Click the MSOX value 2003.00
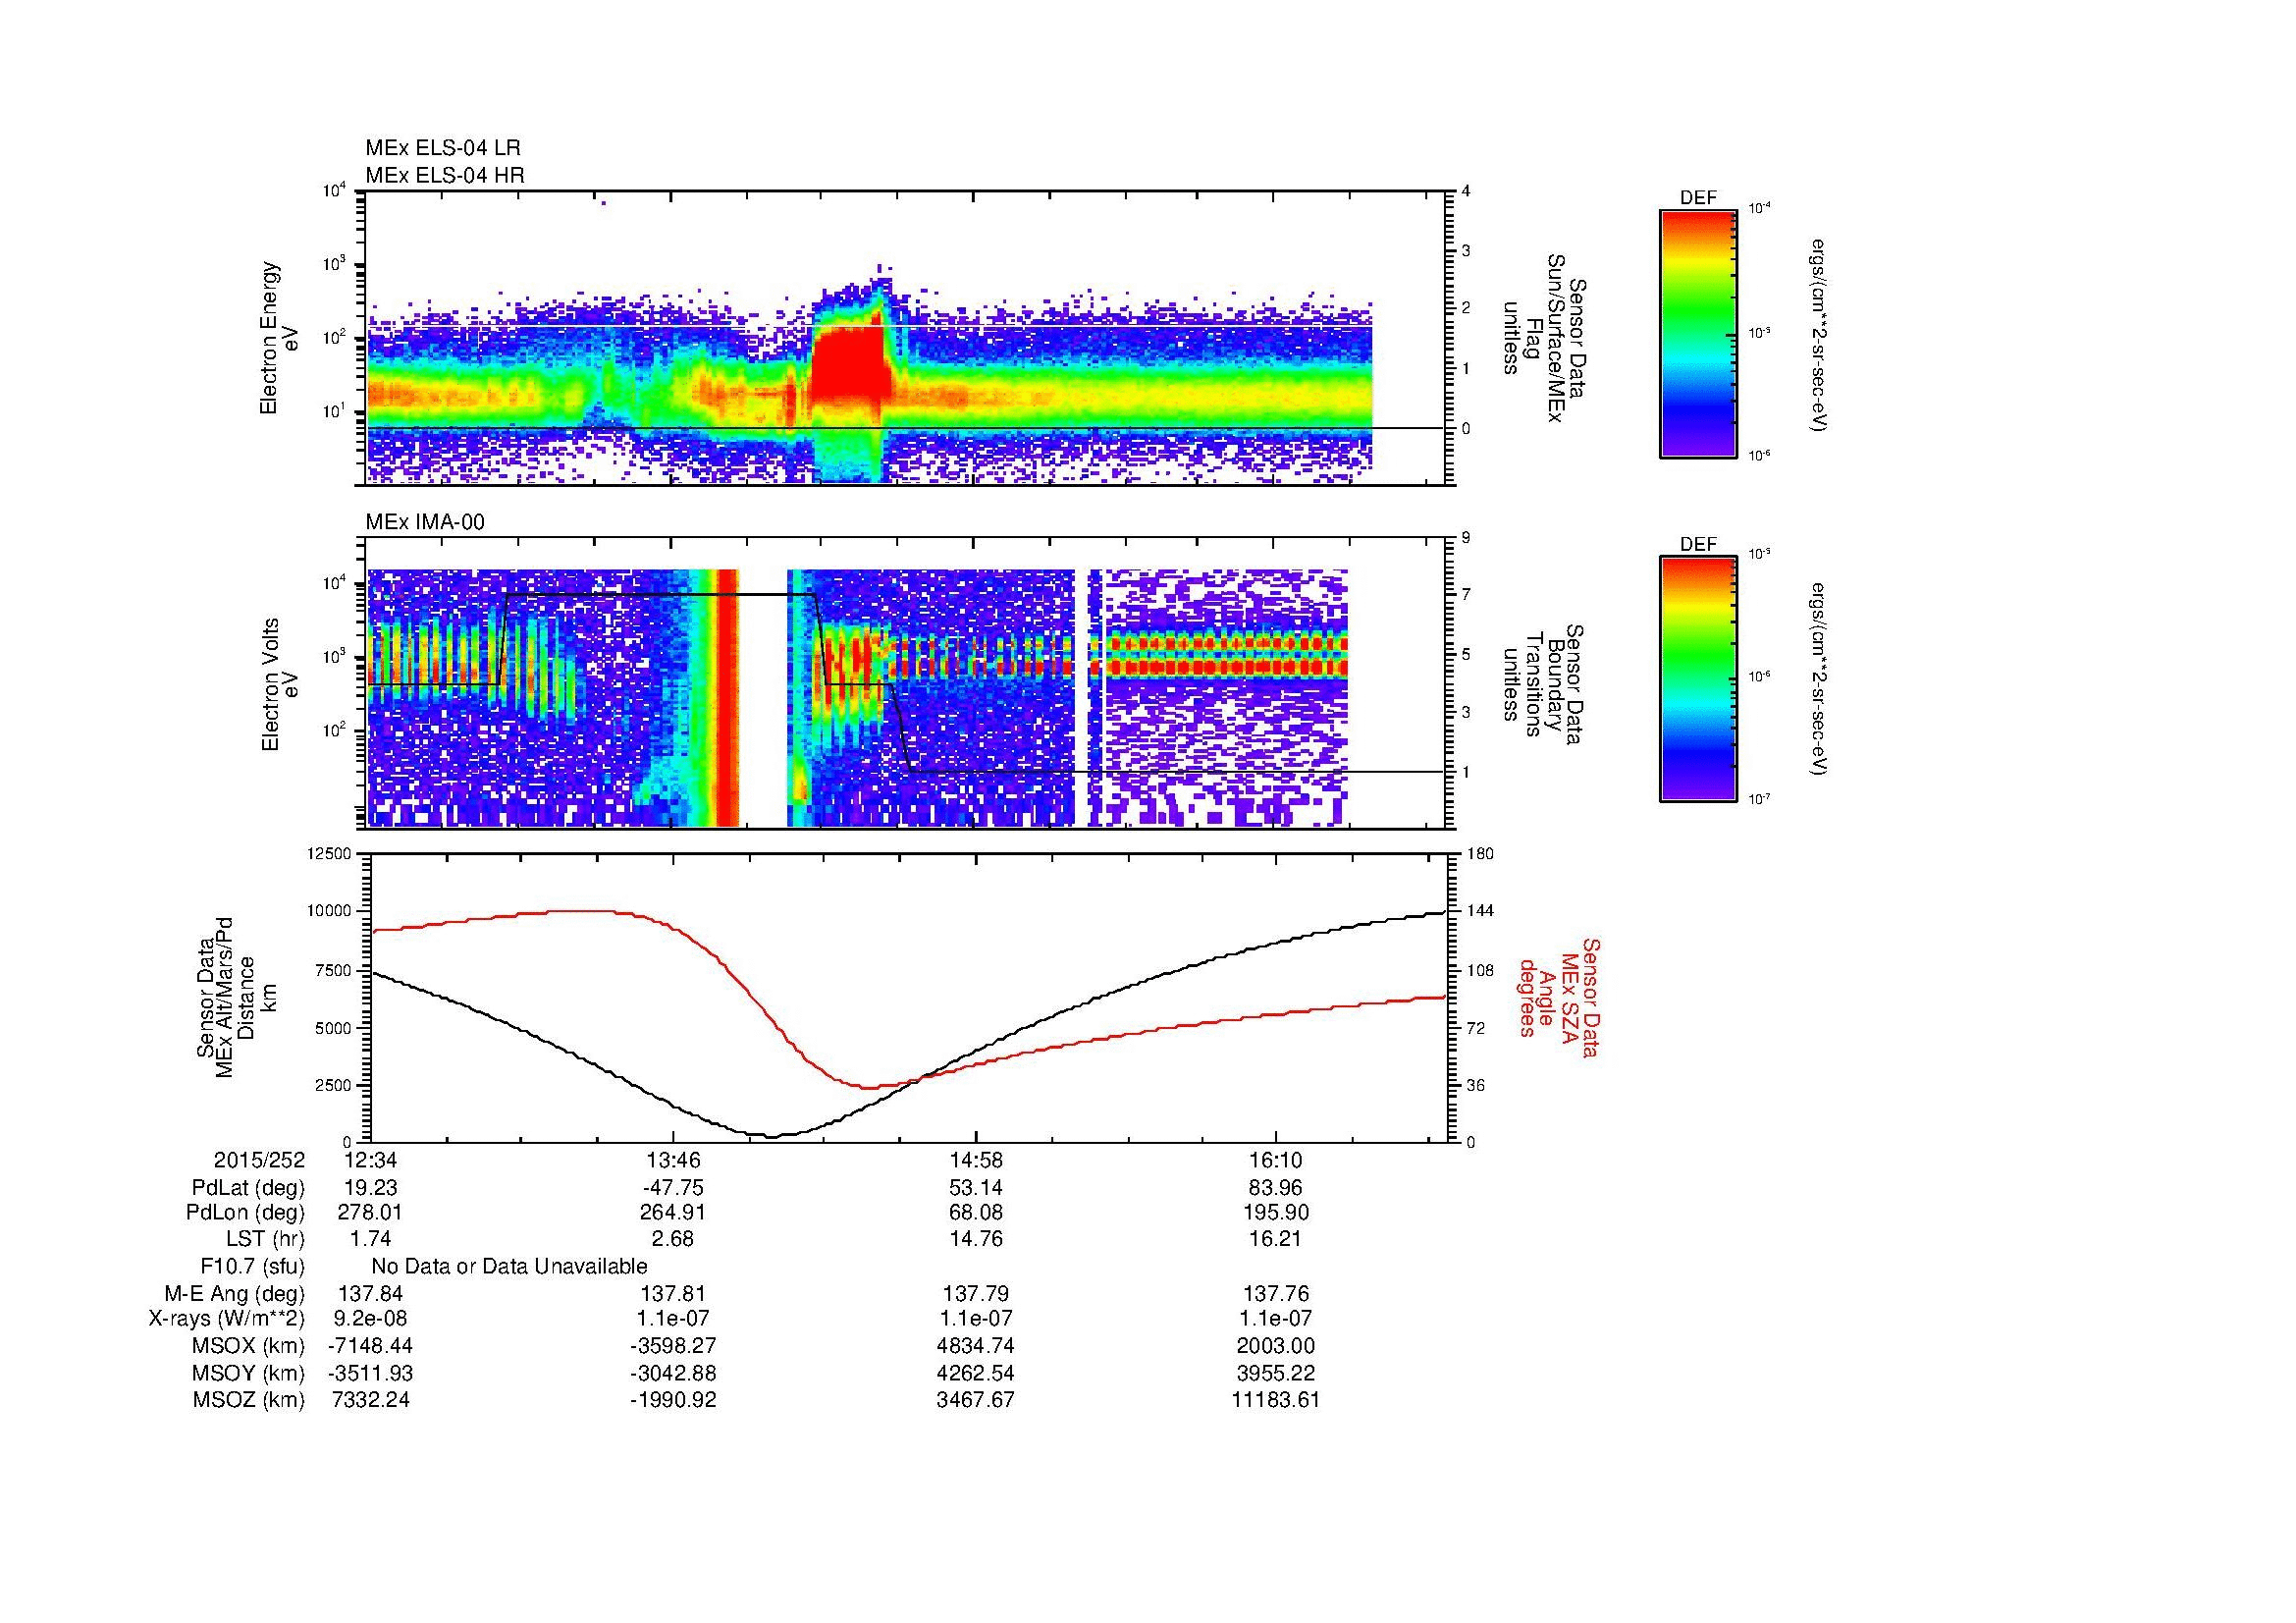The height and width of the screenshot is (1623, 2296). (1277, 1346)
